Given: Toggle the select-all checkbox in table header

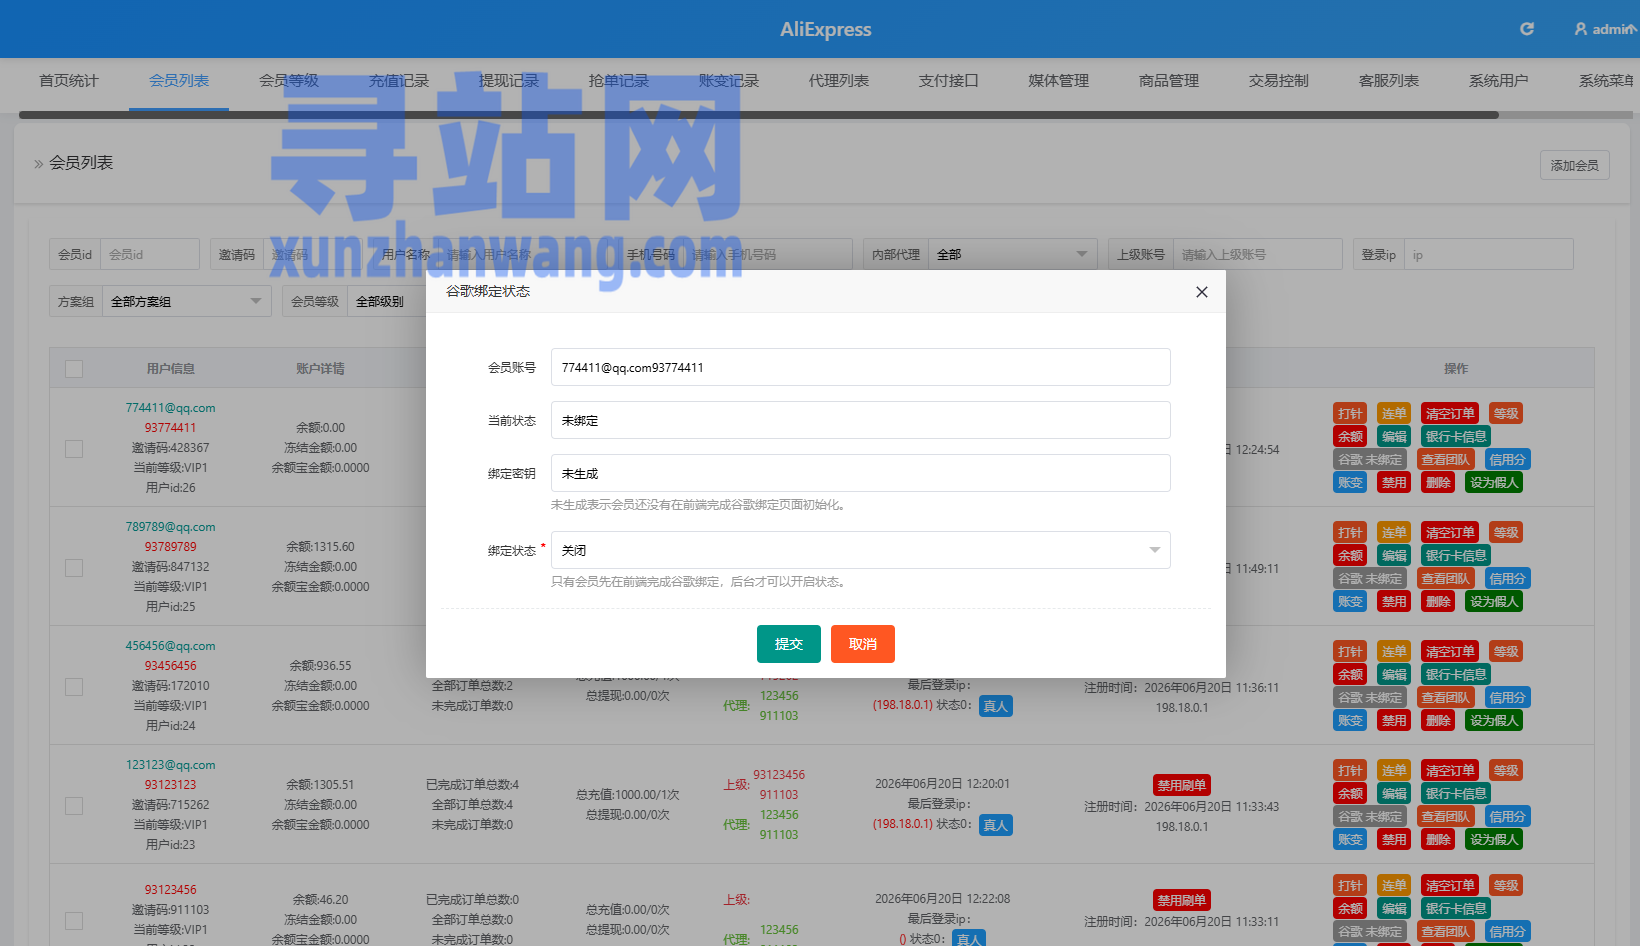Looking at the screenshot, I should (x=74, y=369).
